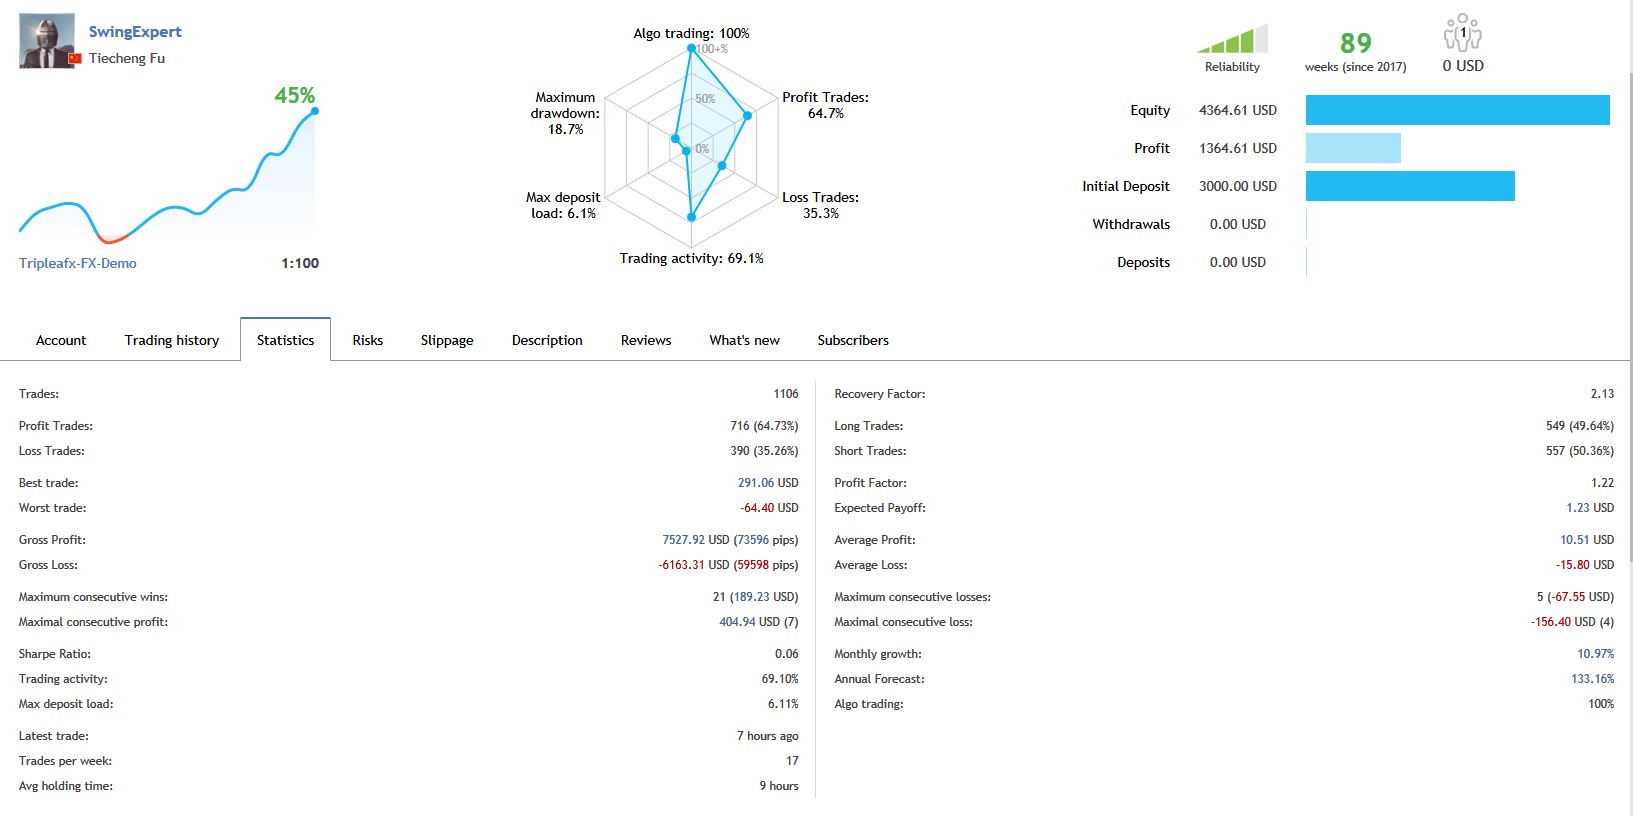
Task: Select the Risks tab
Action: pos(367,340)
